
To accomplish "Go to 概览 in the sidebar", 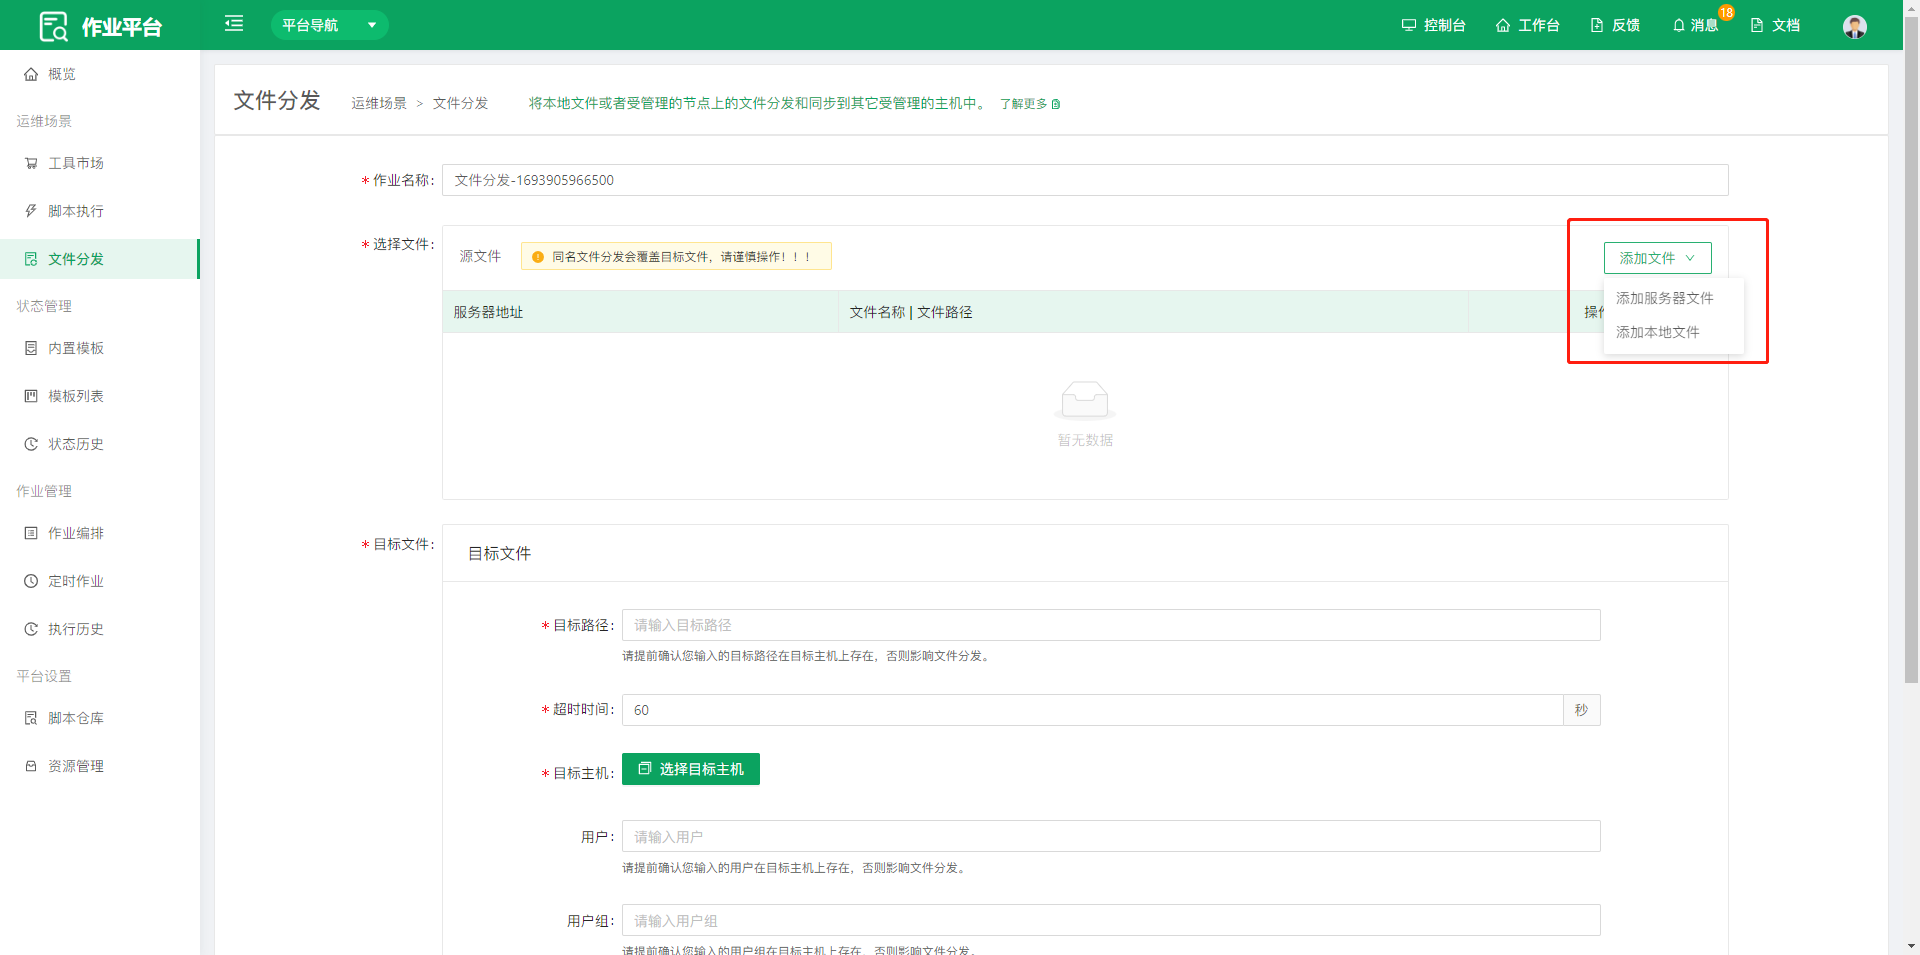I will click(x=100, y=74).
